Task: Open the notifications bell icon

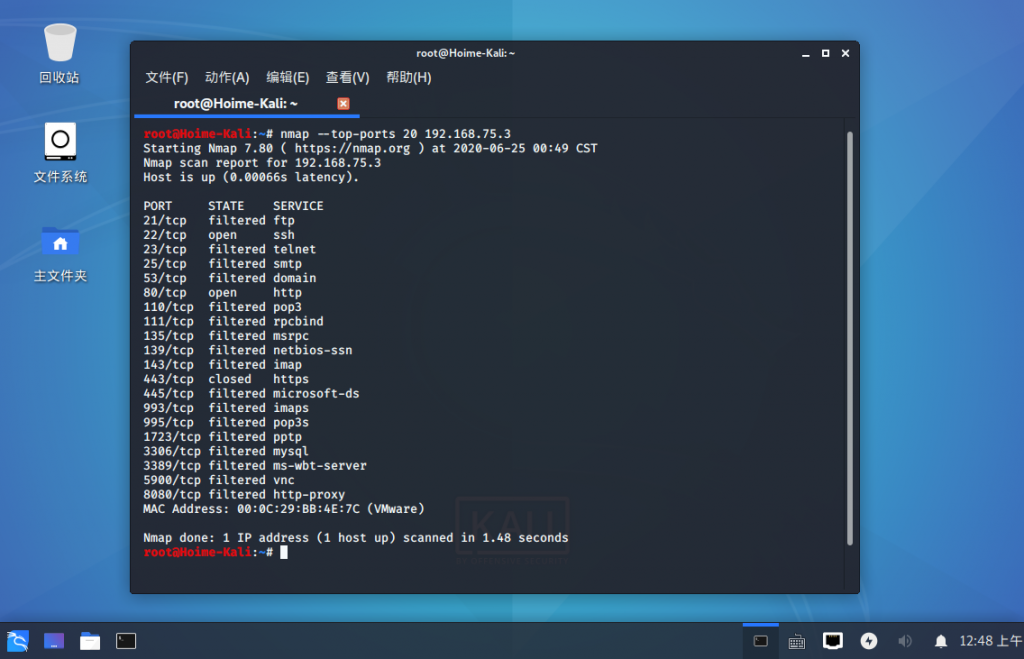Action: [x=940, y=641]
